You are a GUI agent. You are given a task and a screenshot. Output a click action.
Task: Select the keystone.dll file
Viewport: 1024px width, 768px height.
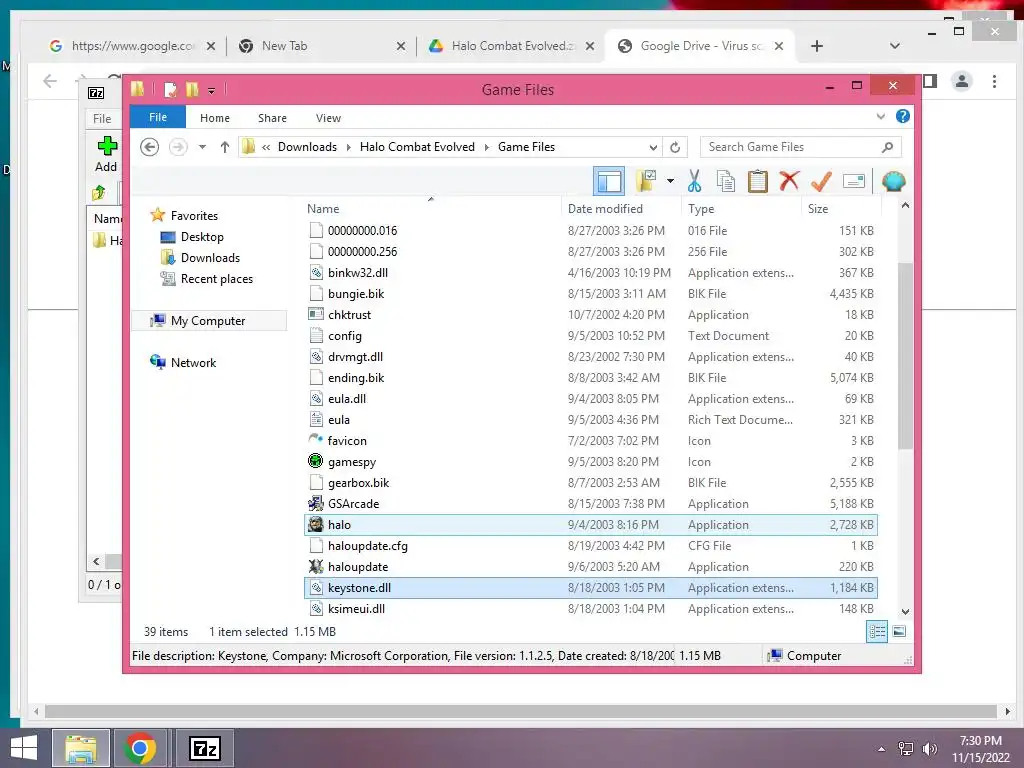[x=590, y=588]
